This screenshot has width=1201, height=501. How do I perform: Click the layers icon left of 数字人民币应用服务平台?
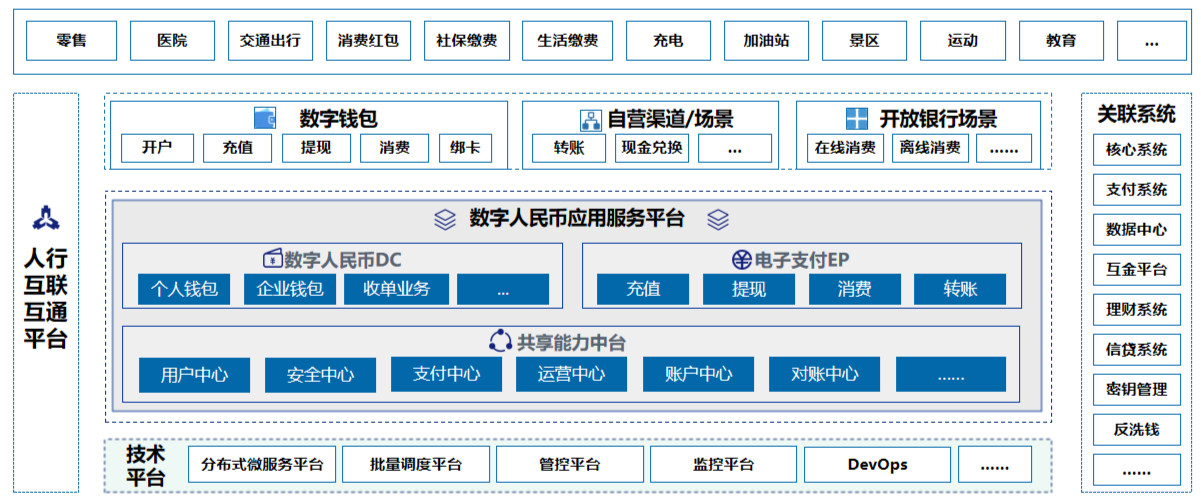tap(445, 219)
